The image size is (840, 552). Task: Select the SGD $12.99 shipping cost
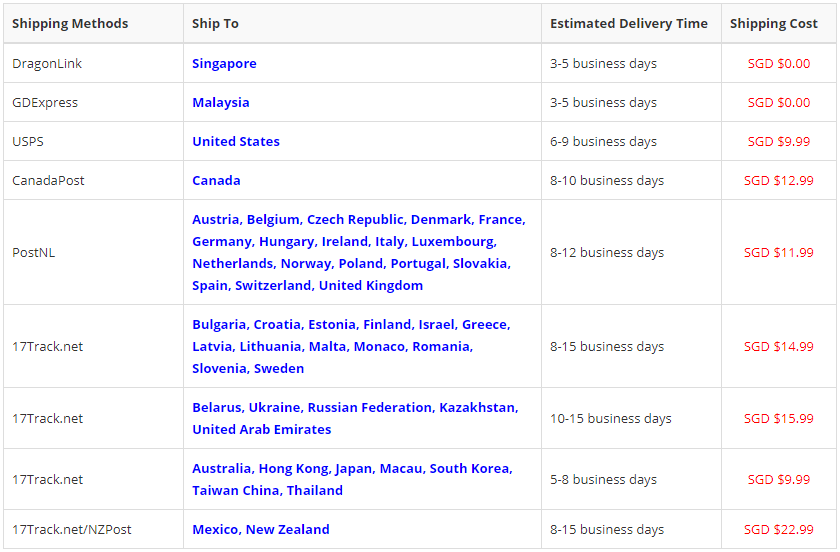pyautogui.click(x=778, y=180)
